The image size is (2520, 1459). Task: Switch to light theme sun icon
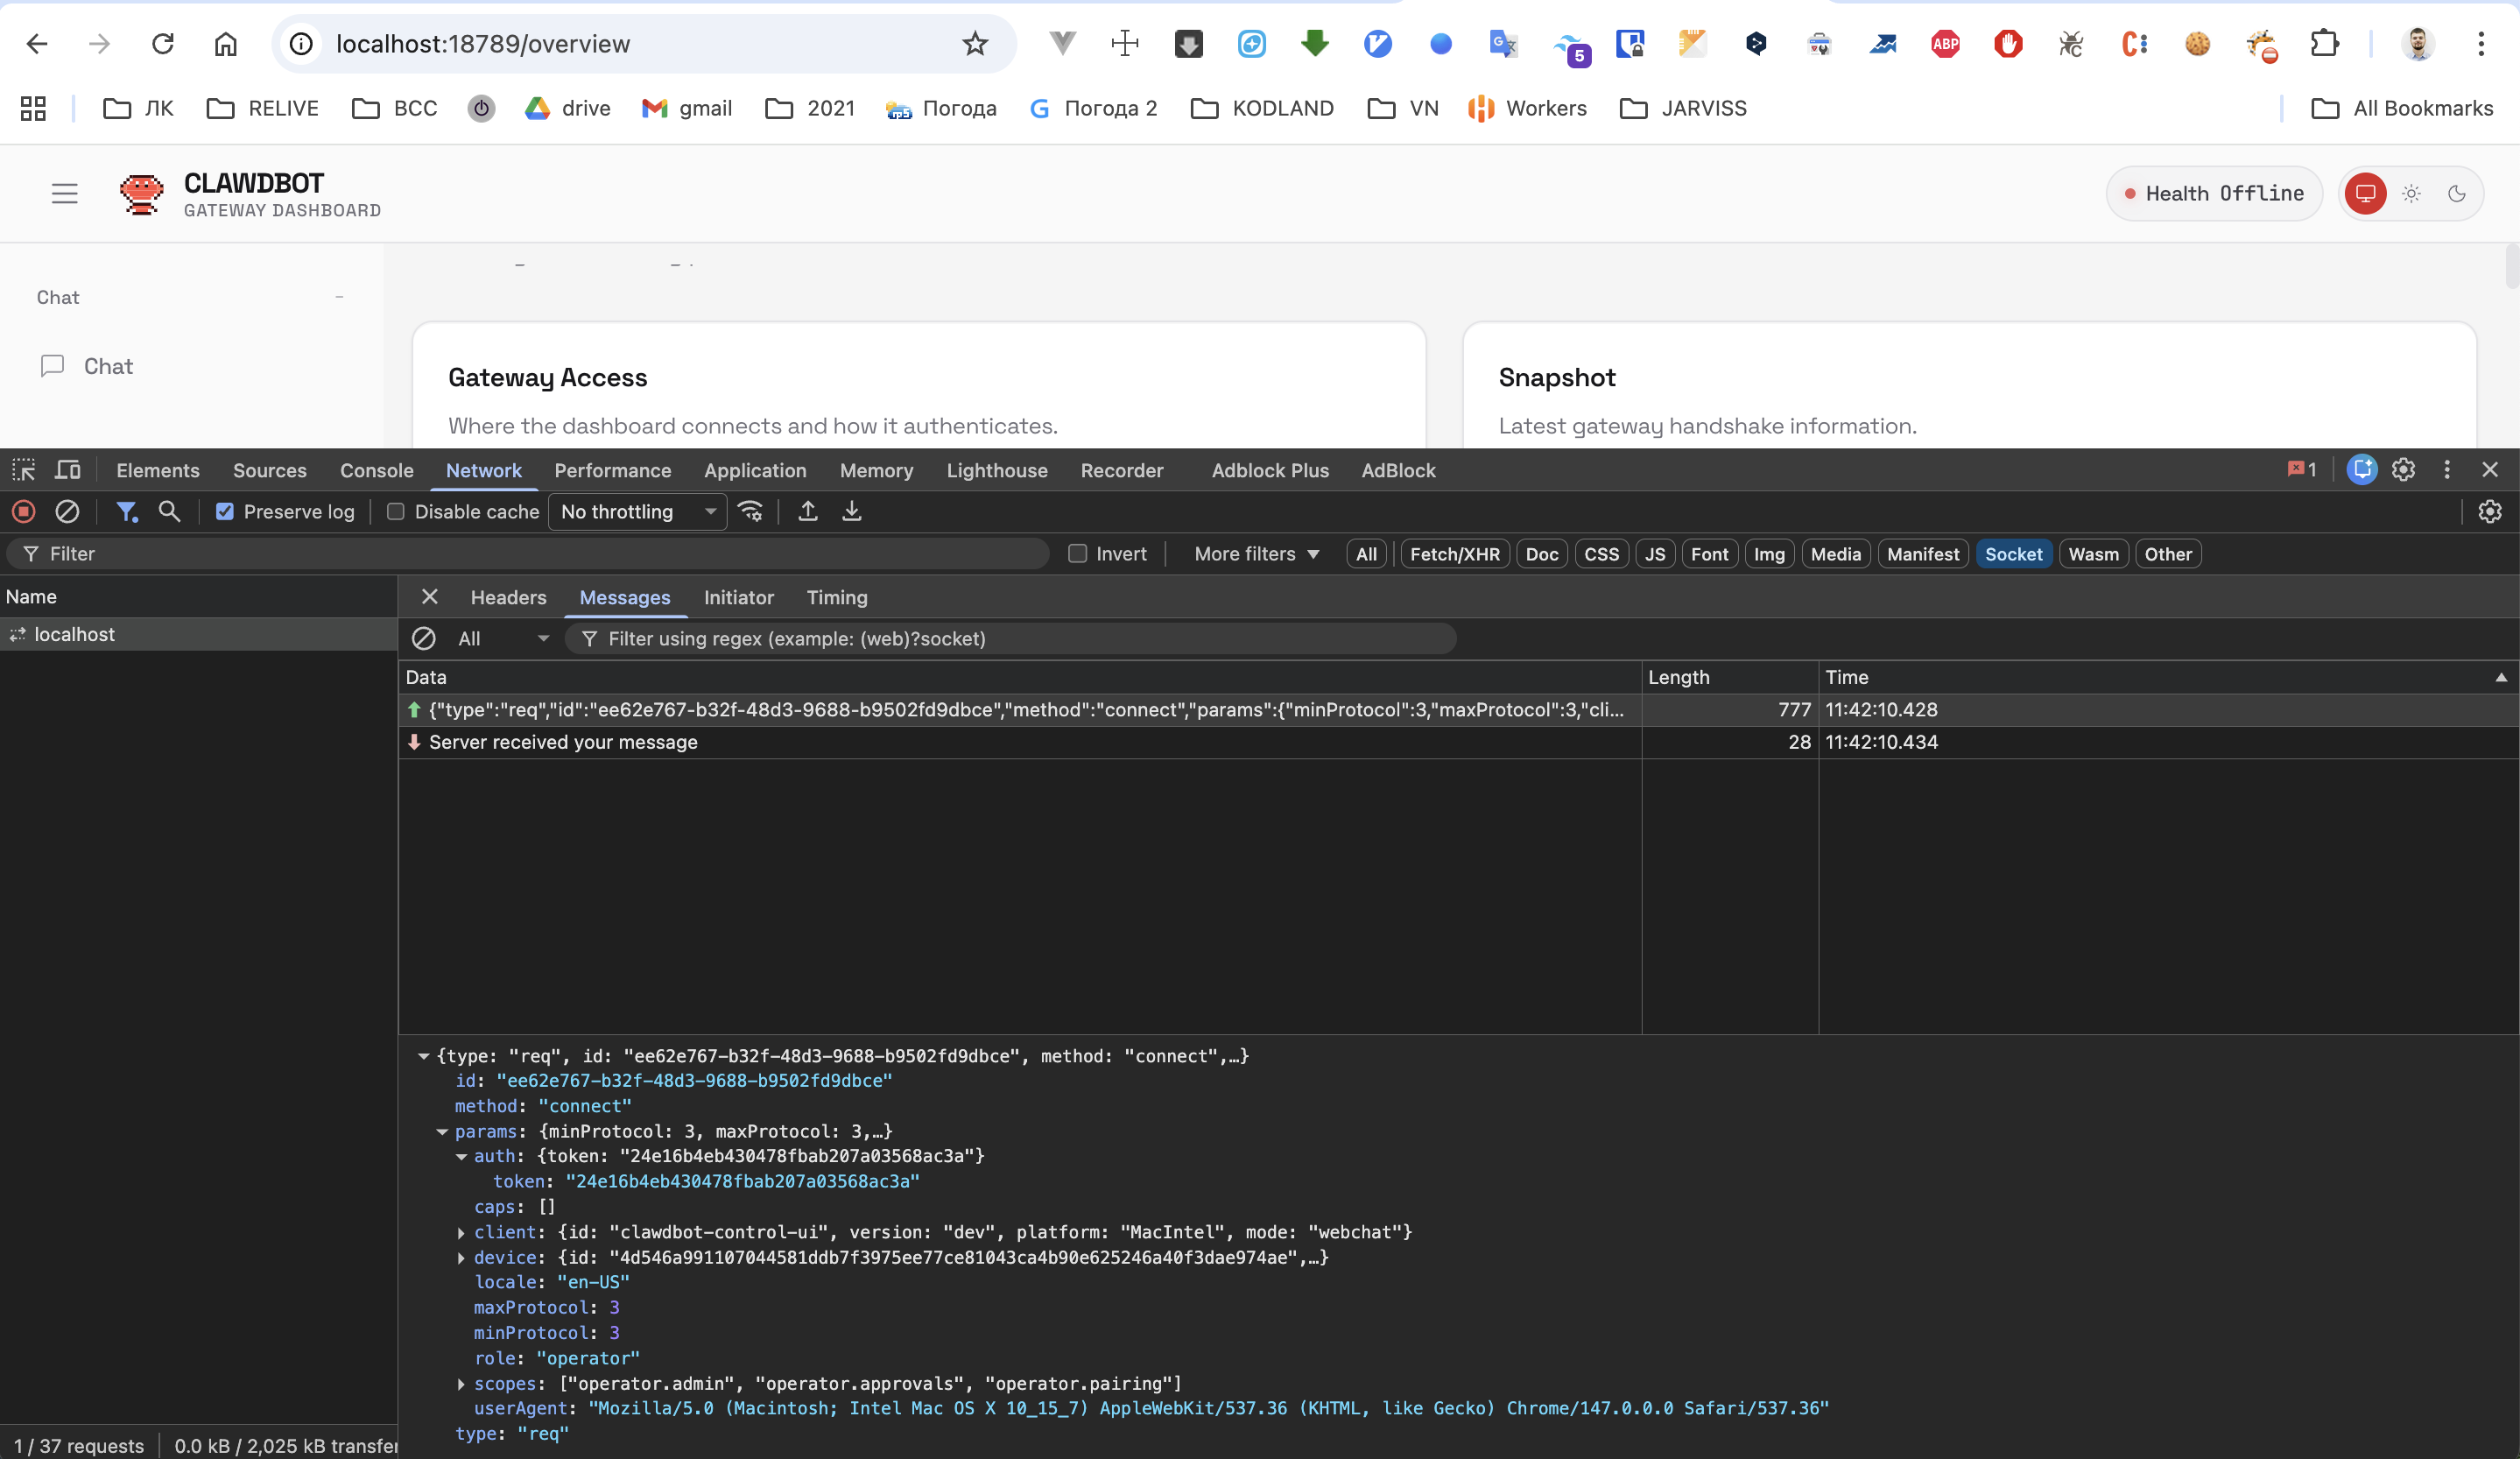2411,194
